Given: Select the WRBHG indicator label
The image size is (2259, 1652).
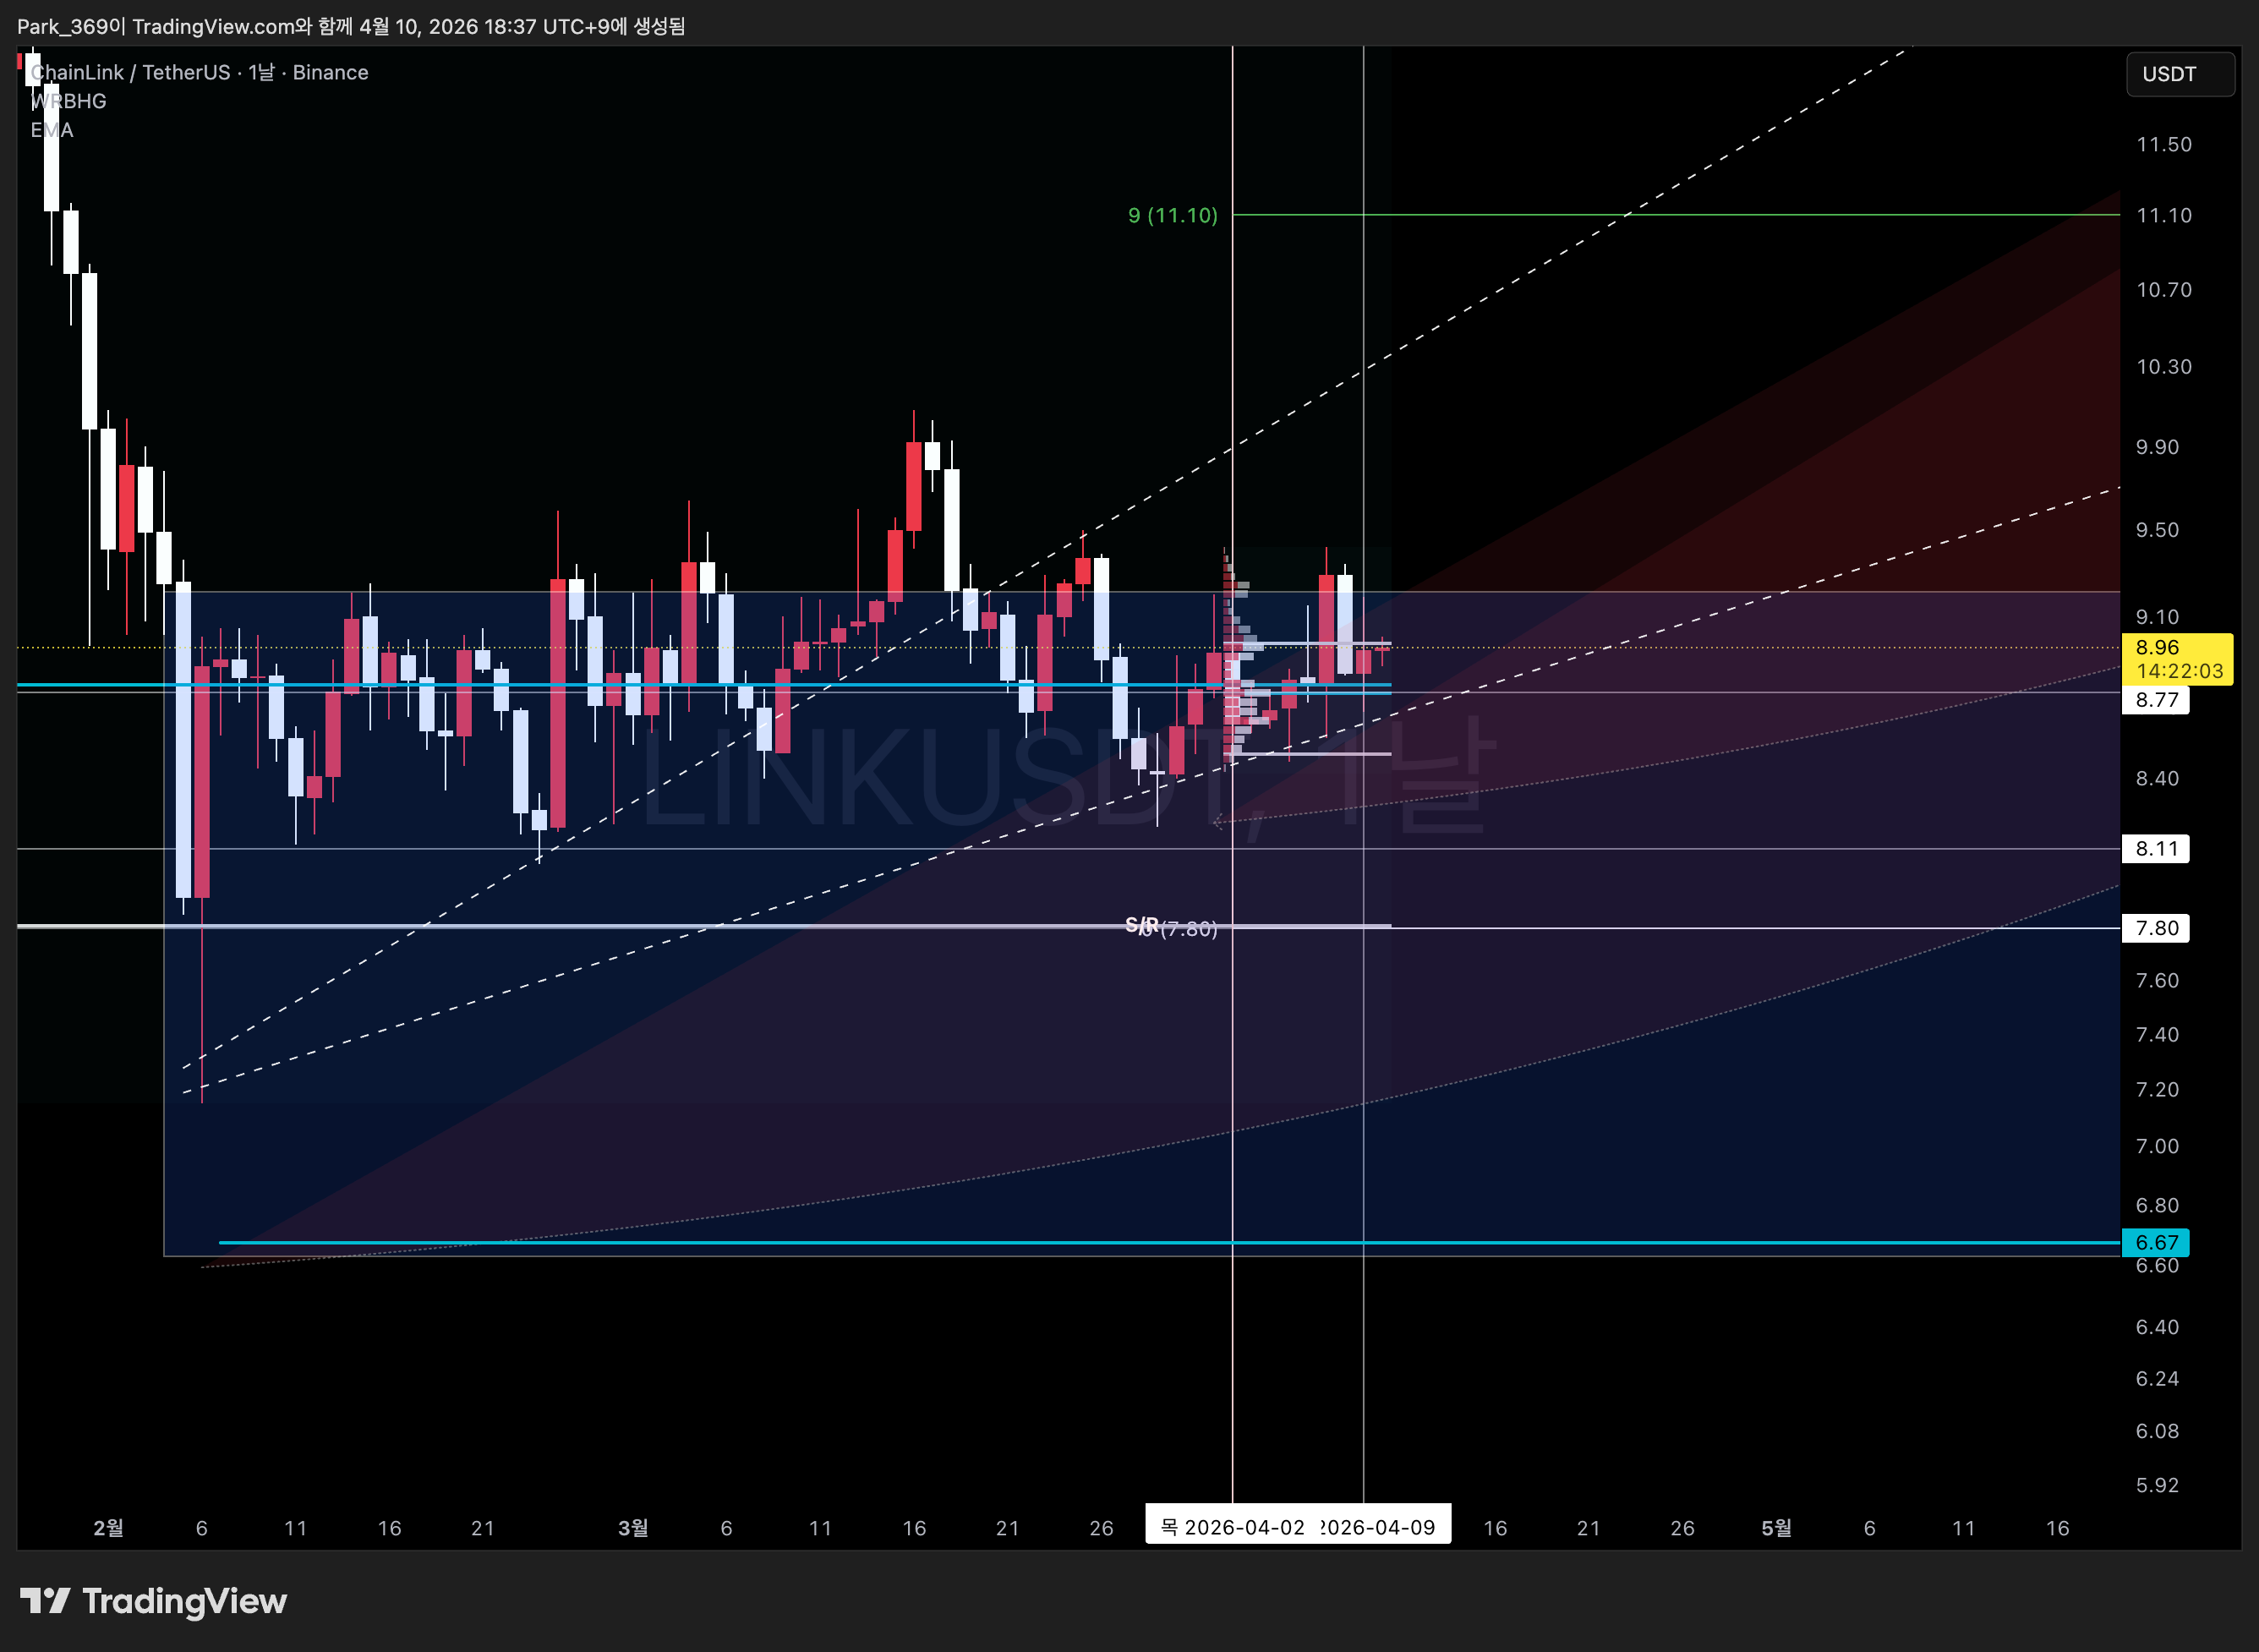Looking at the screenshot, I should tap(68, 101).
